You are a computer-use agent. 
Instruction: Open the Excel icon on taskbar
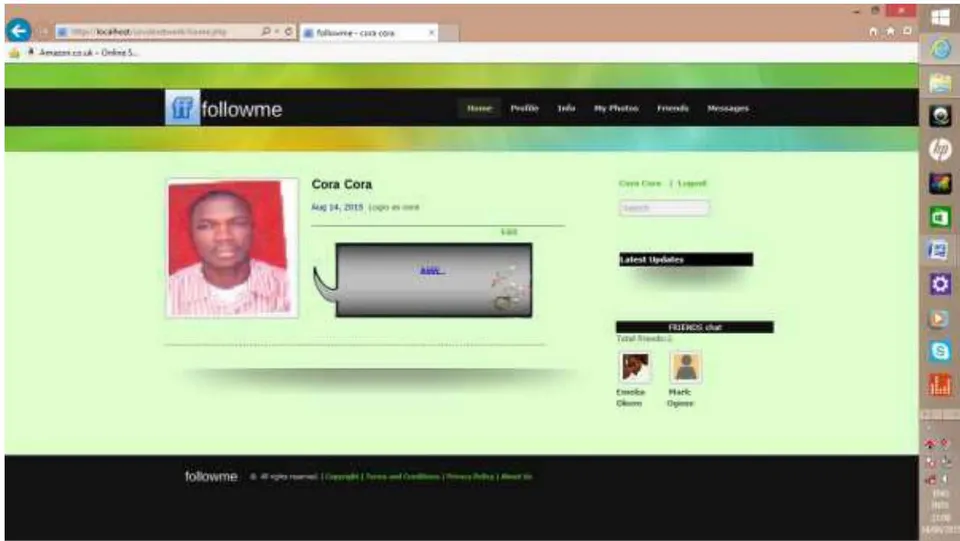tap(940, 217)
